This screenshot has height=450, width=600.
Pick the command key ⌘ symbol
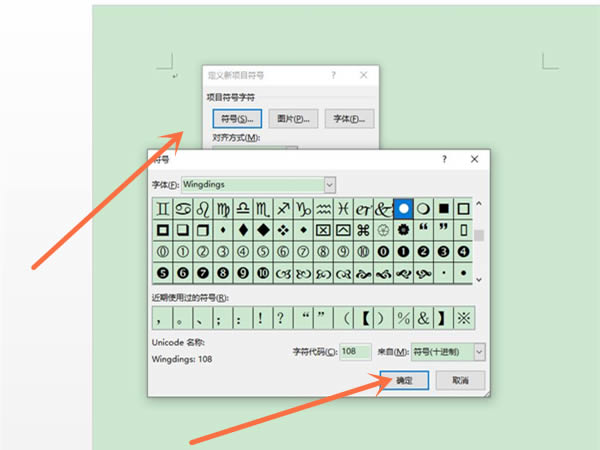point(364,230)
